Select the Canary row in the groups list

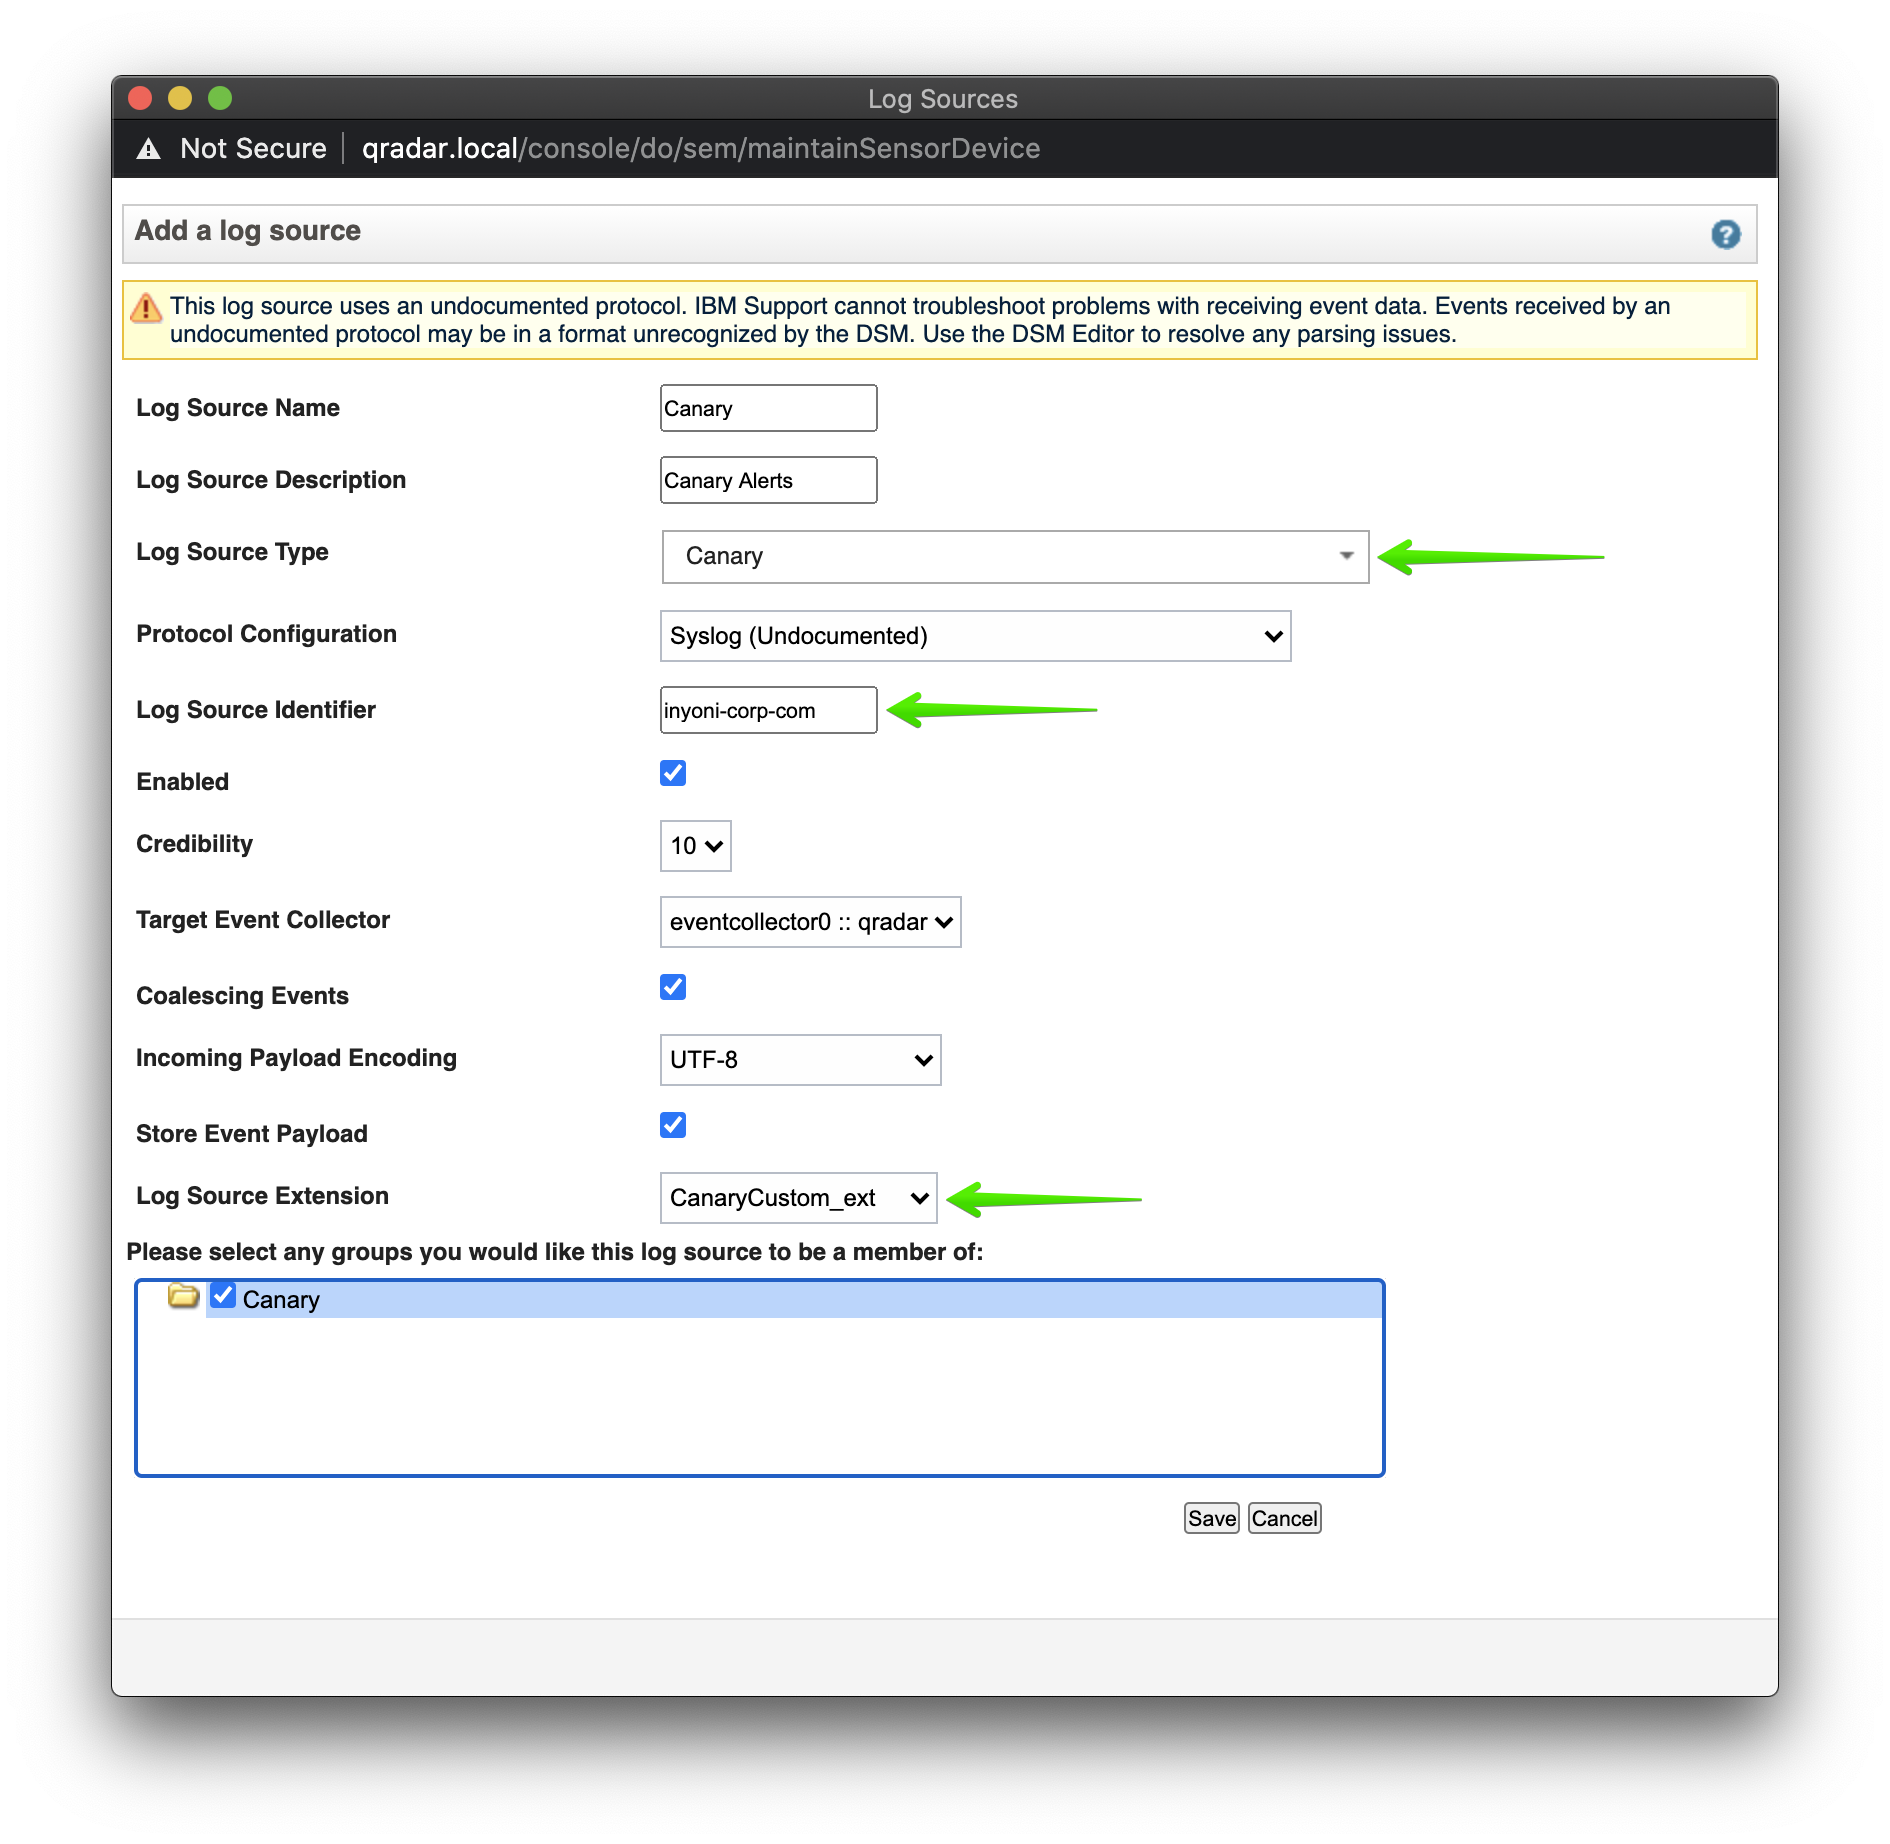(x=794, y=1300)
